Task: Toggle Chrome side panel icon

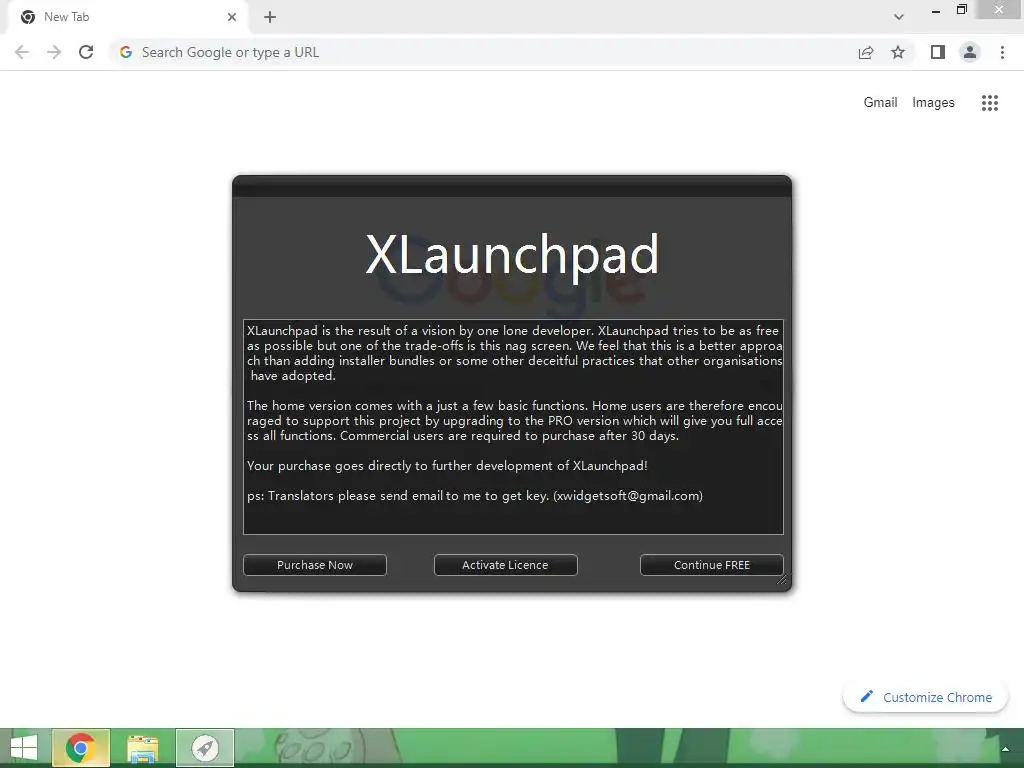Action: pyautogui.click(x=938, y=52)
